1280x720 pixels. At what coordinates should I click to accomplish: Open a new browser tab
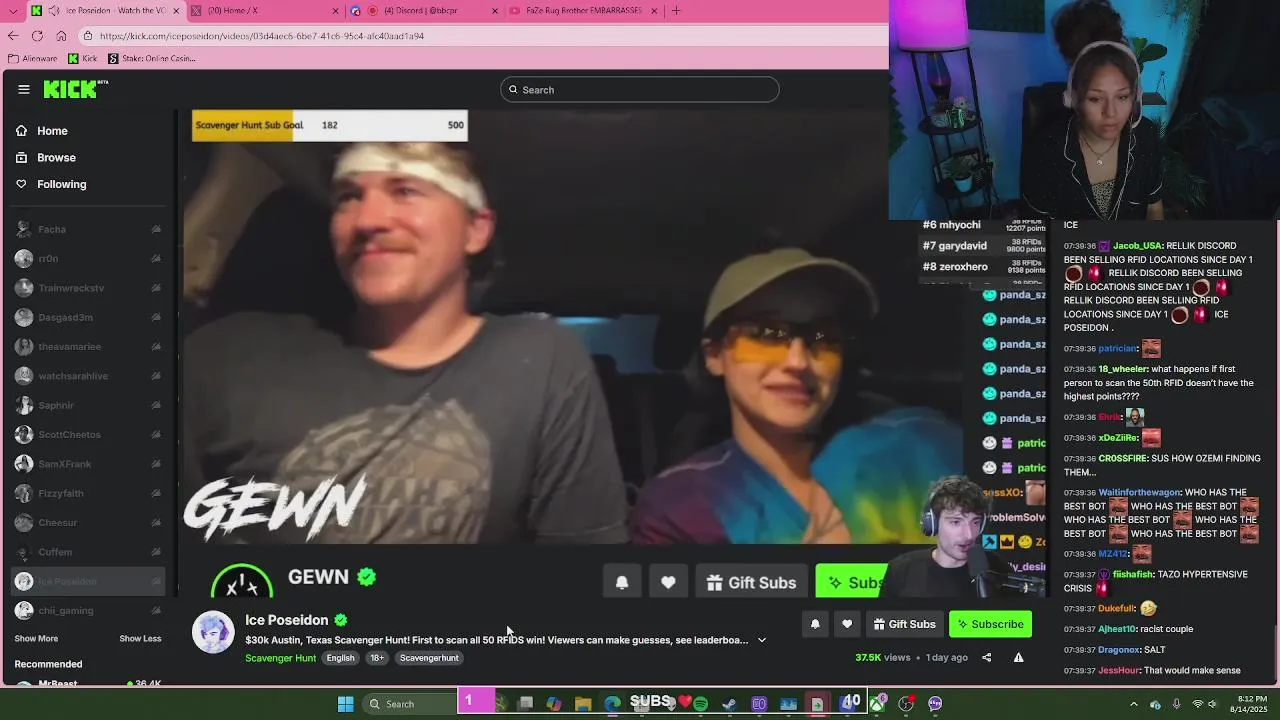(676, 11)
